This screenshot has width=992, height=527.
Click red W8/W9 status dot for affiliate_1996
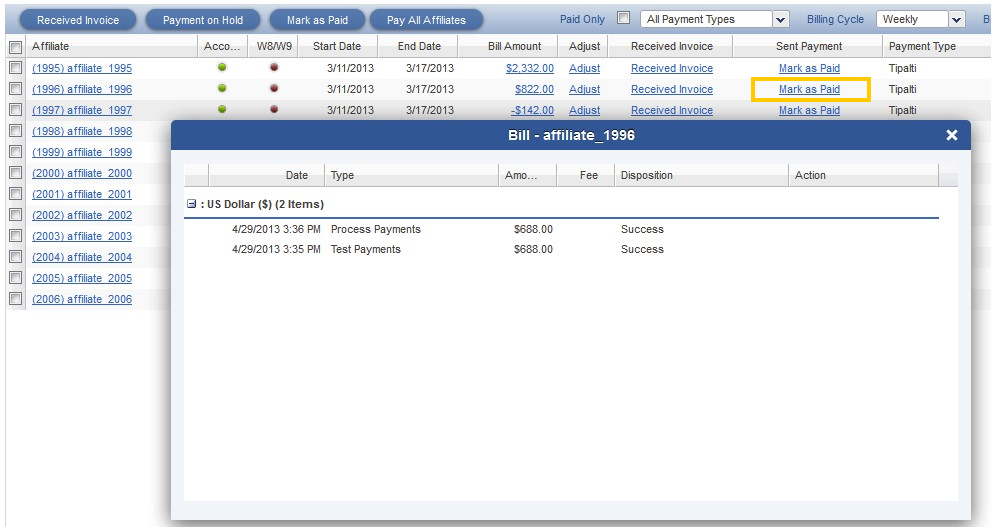point(274,89)
